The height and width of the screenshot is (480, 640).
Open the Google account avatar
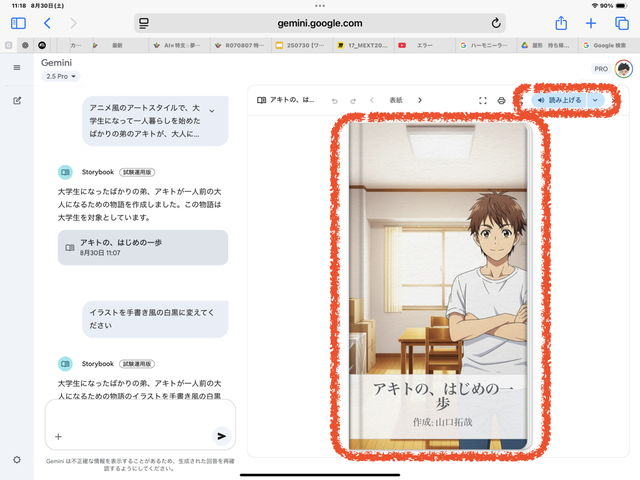pos(624,69)
